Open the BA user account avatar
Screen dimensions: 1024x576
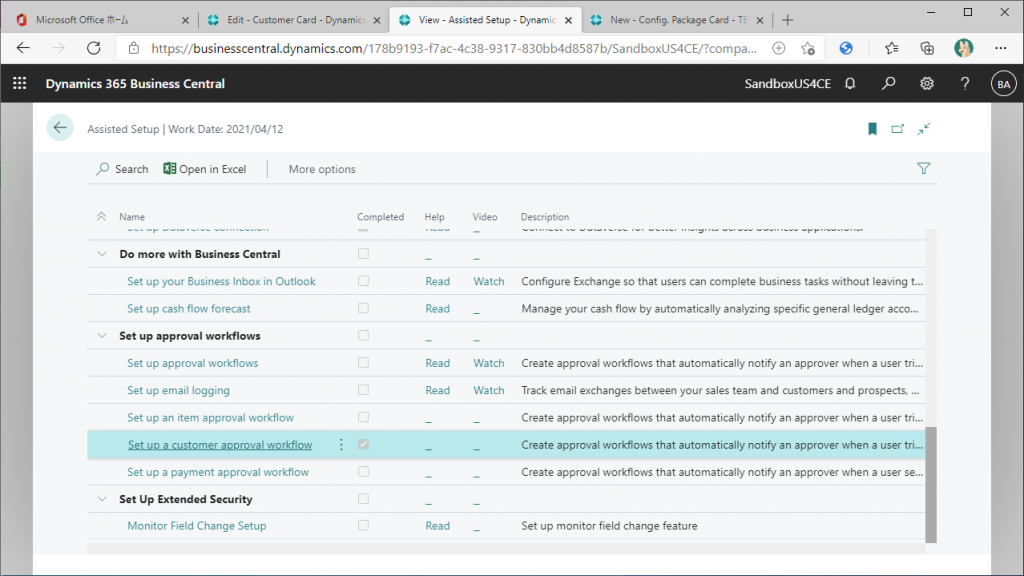(1004, 84)
